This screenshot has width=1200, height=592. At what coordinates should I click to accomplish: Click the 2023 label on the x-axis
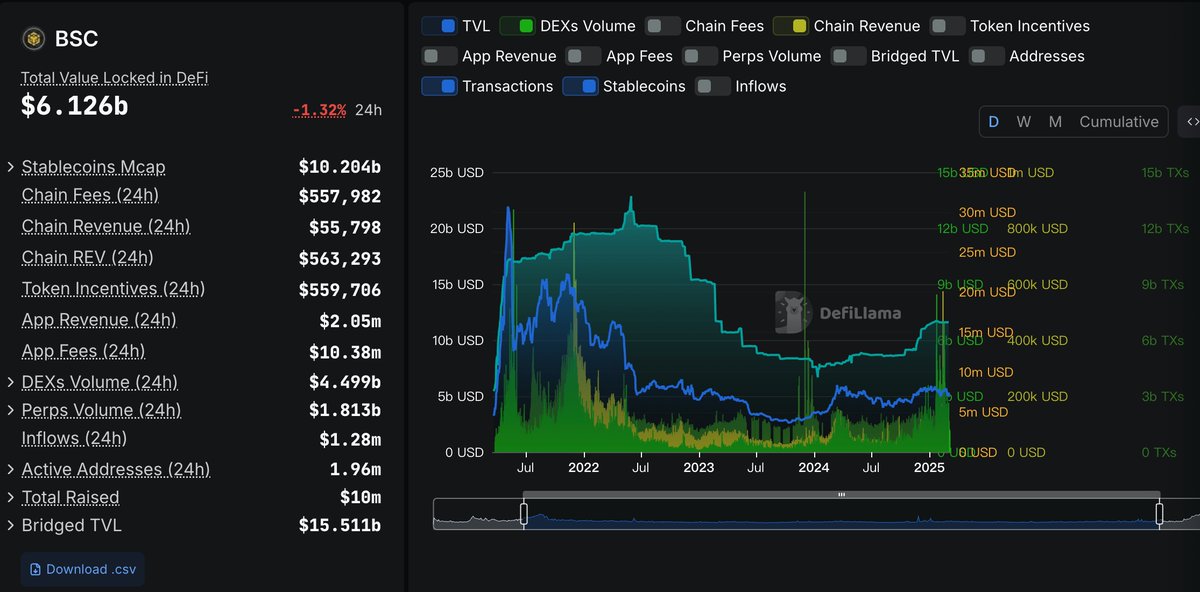pos(698,468)
